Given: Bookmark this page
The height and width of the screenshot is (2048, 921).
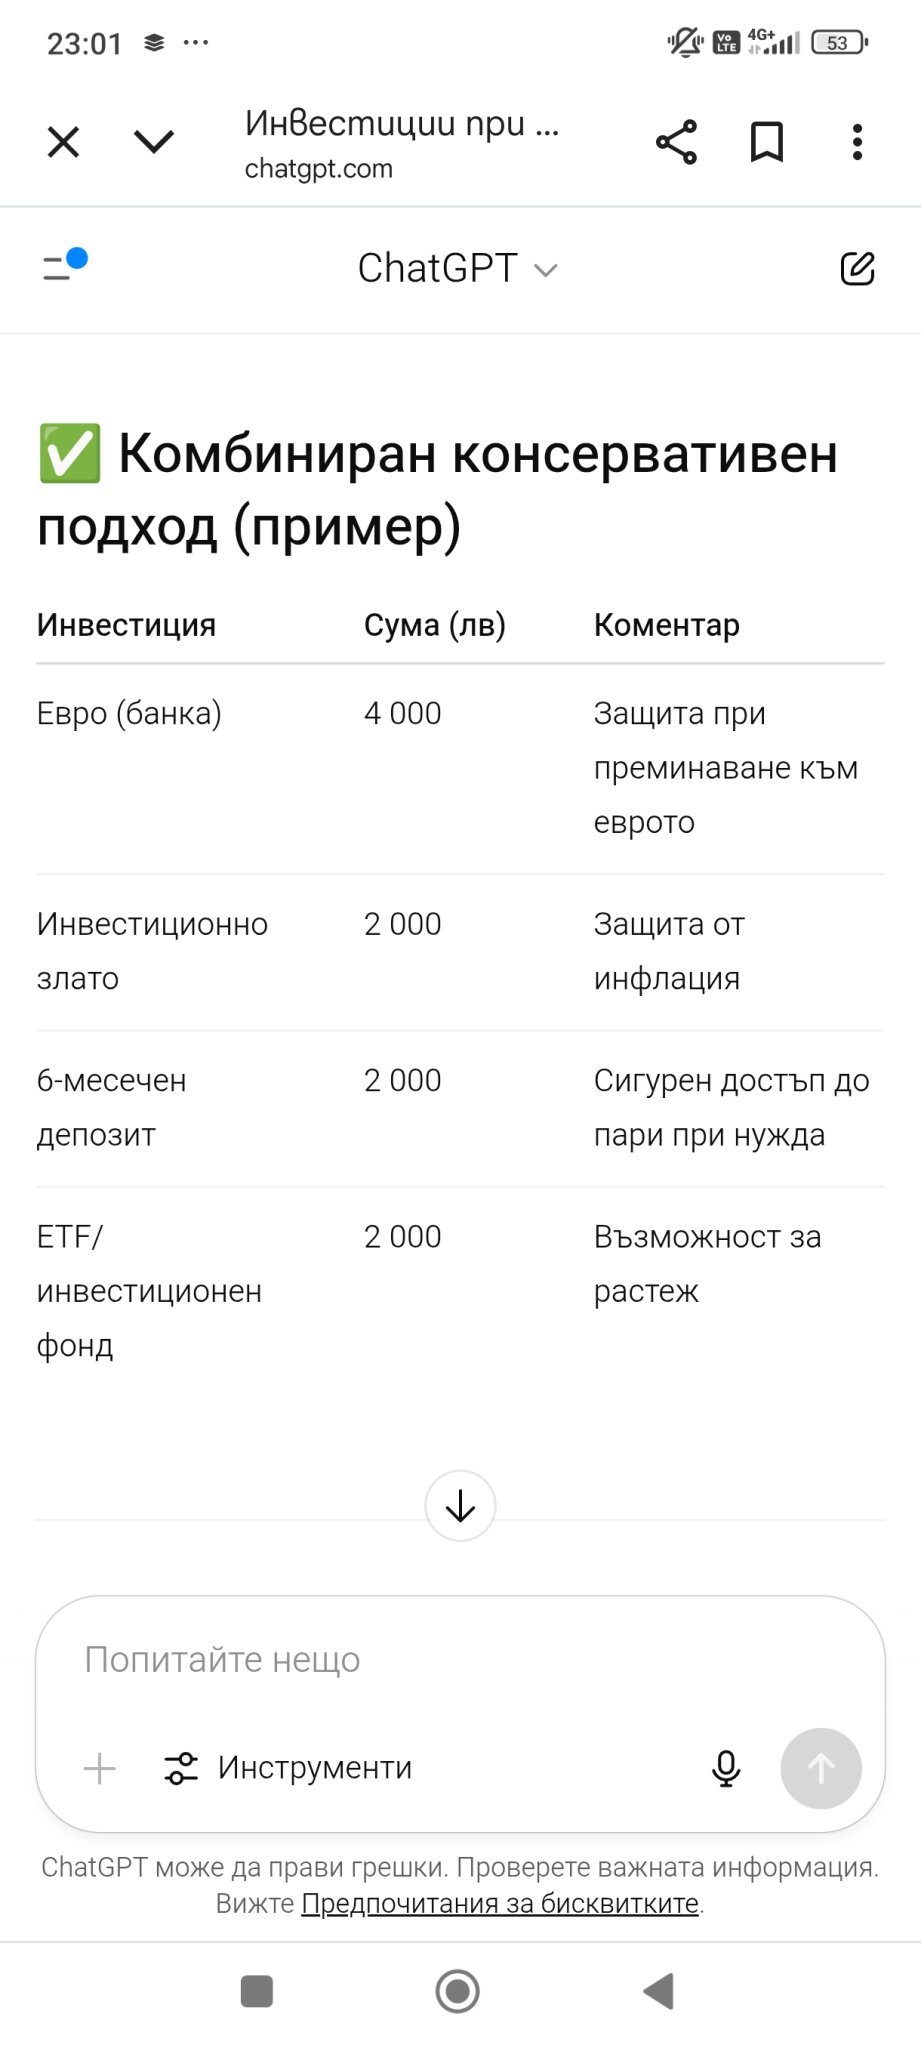Looking at the screenshot, I should coord(767,142).
